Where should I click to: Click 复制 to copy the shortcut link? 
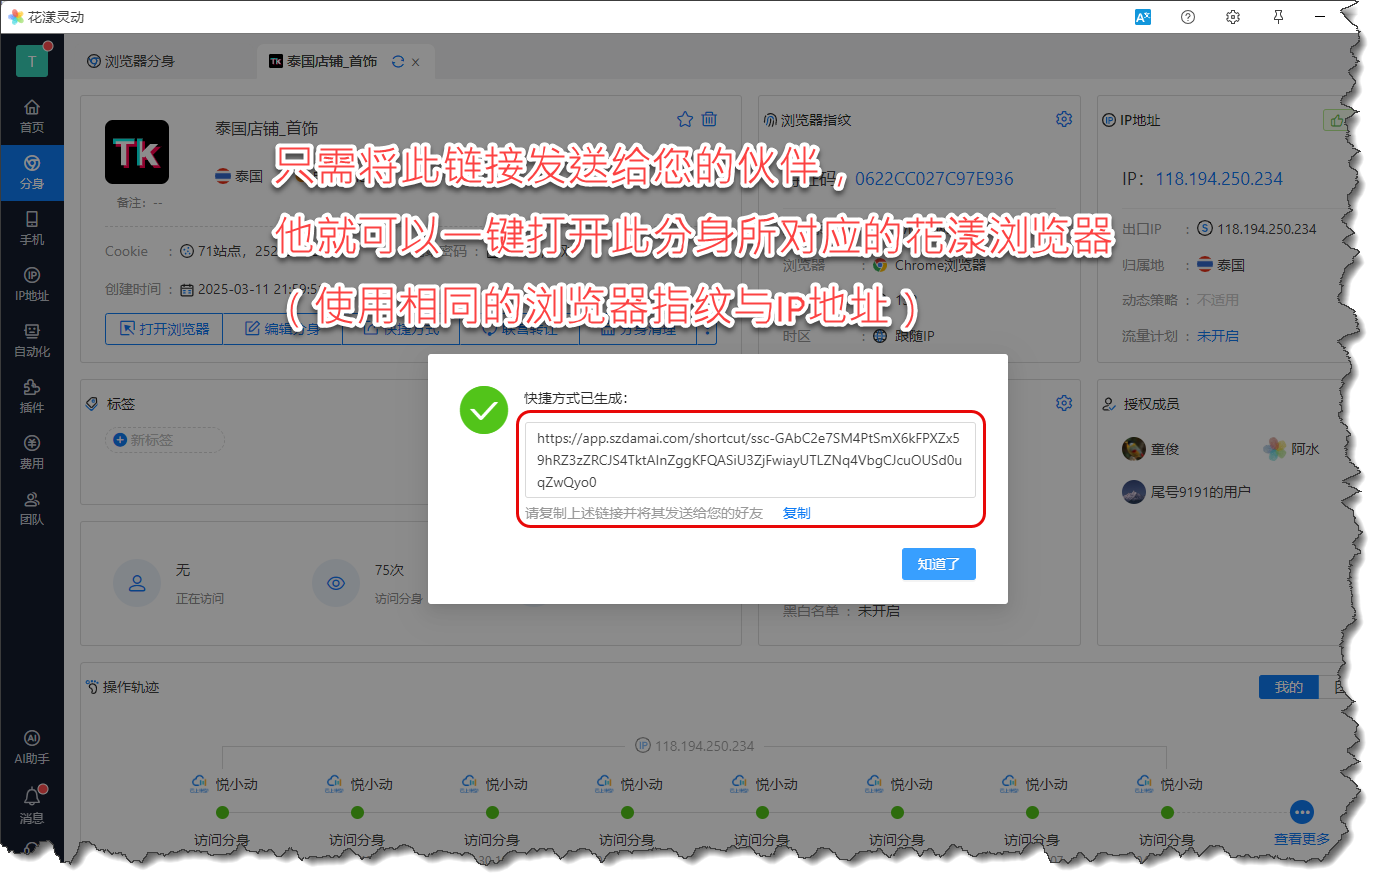point(796,513)
